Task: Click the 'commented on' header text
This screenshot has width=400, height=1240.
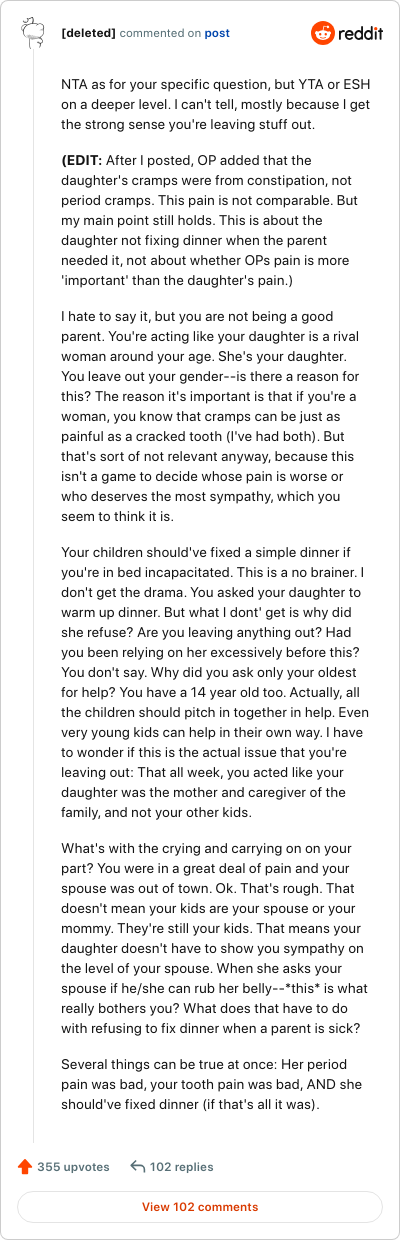Action: 160,33
